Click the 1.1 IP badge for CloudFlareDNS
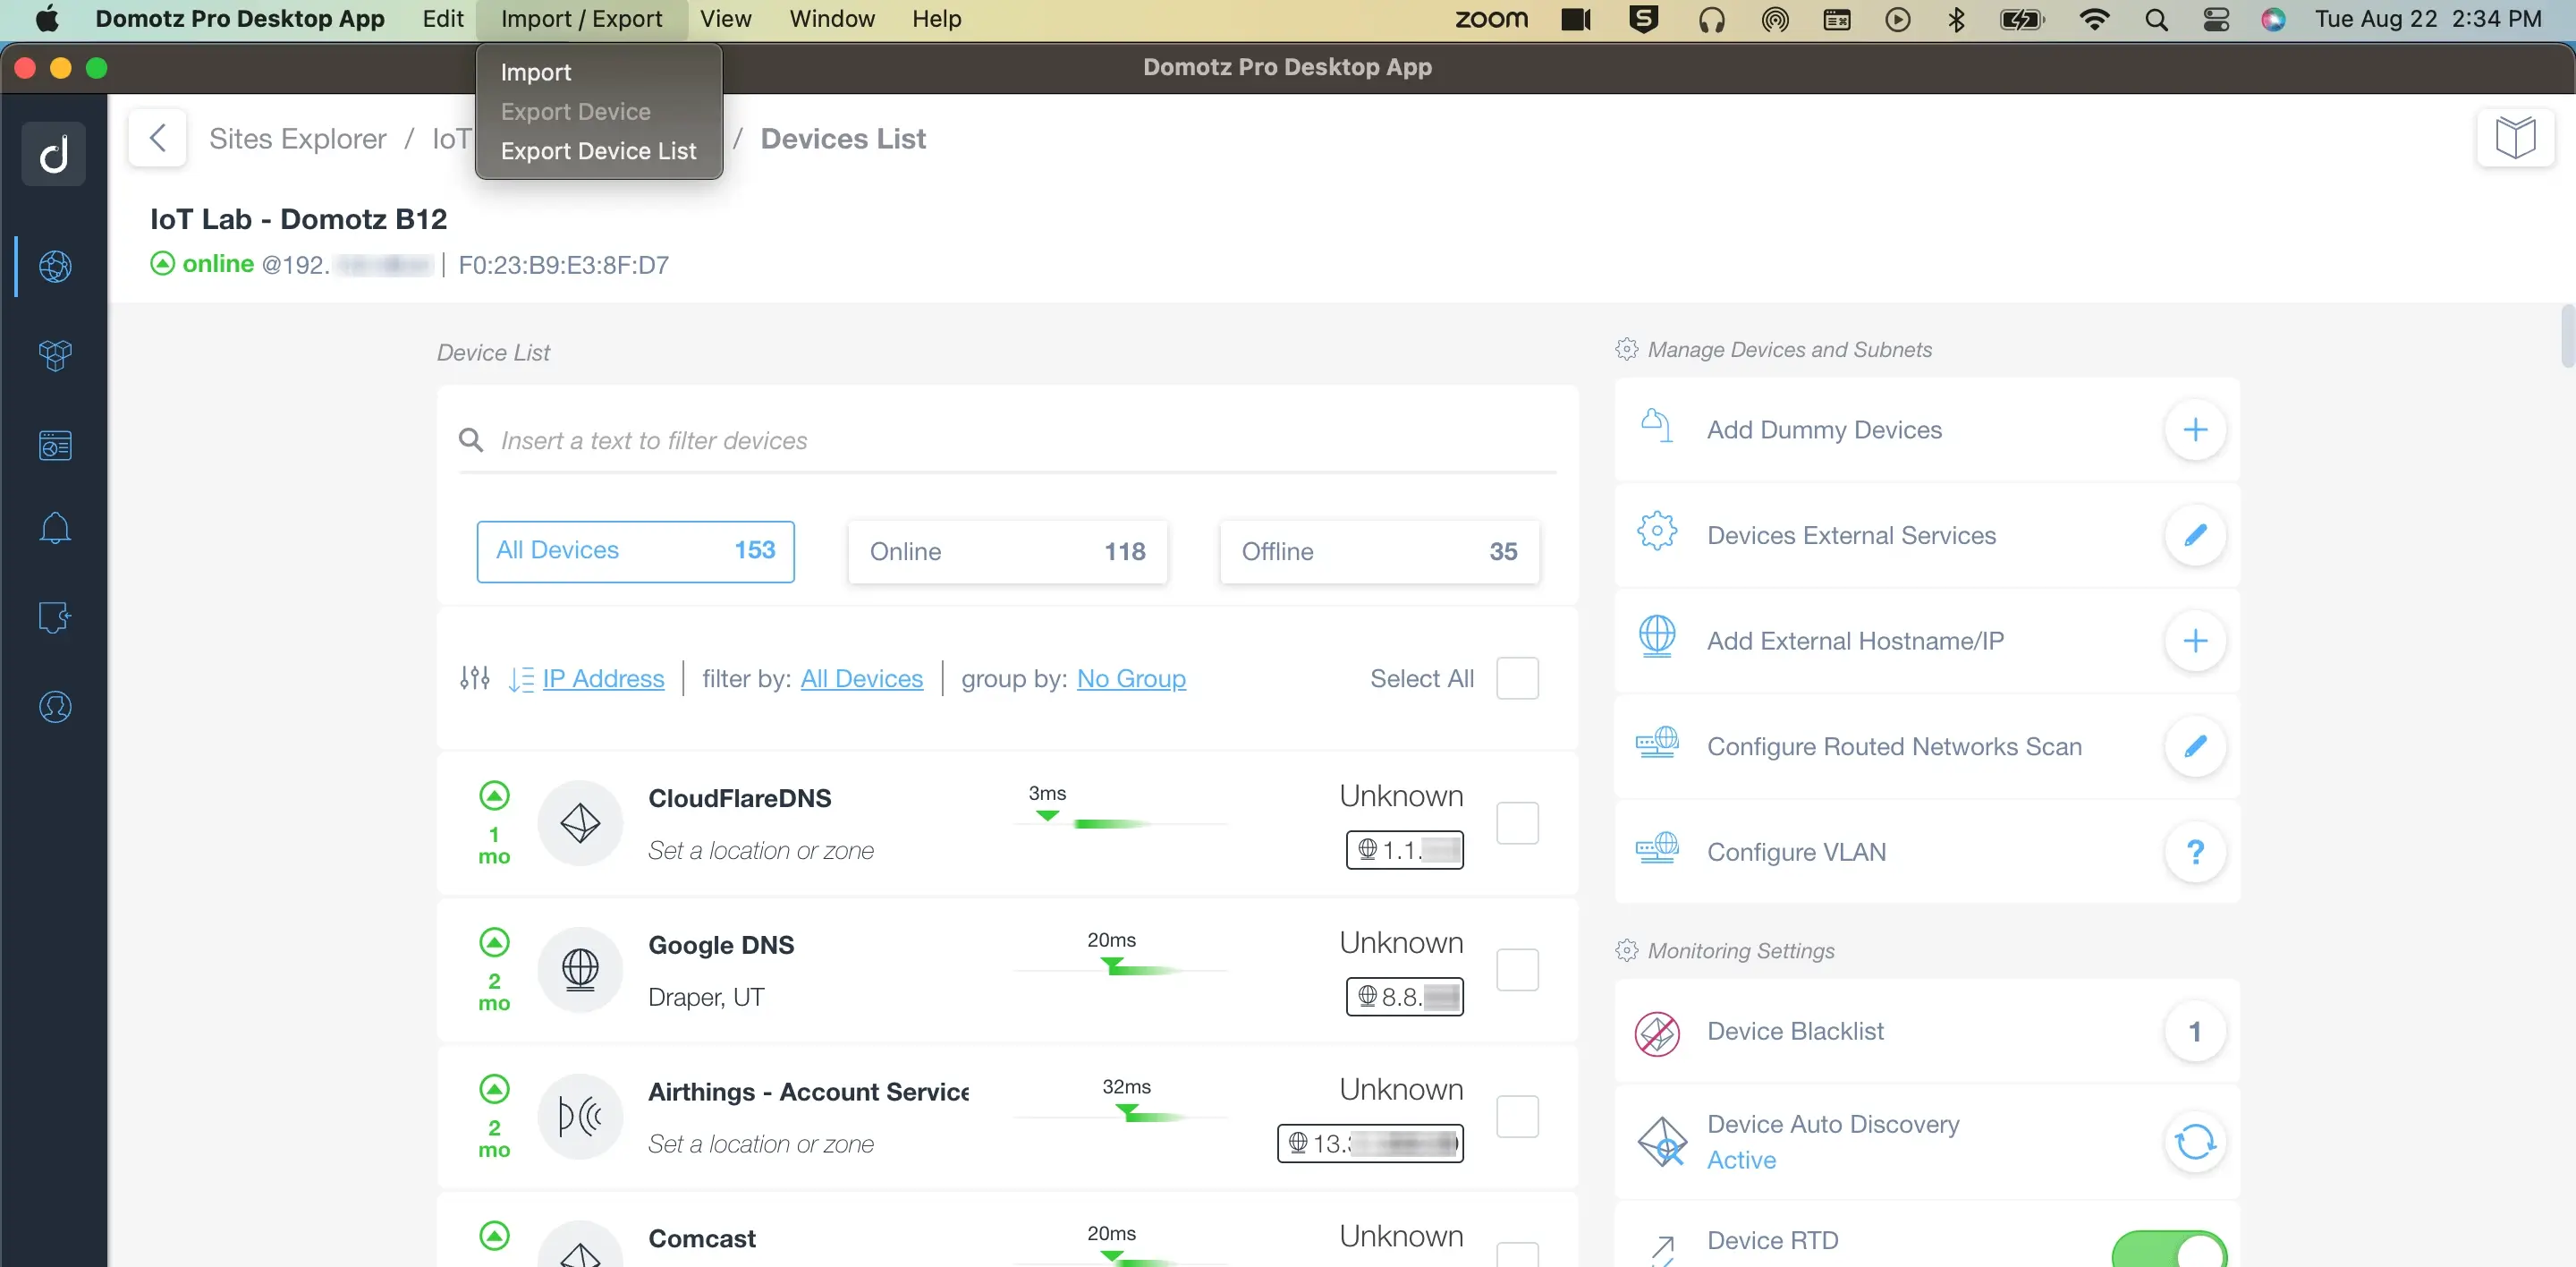 pos(1404,850)
